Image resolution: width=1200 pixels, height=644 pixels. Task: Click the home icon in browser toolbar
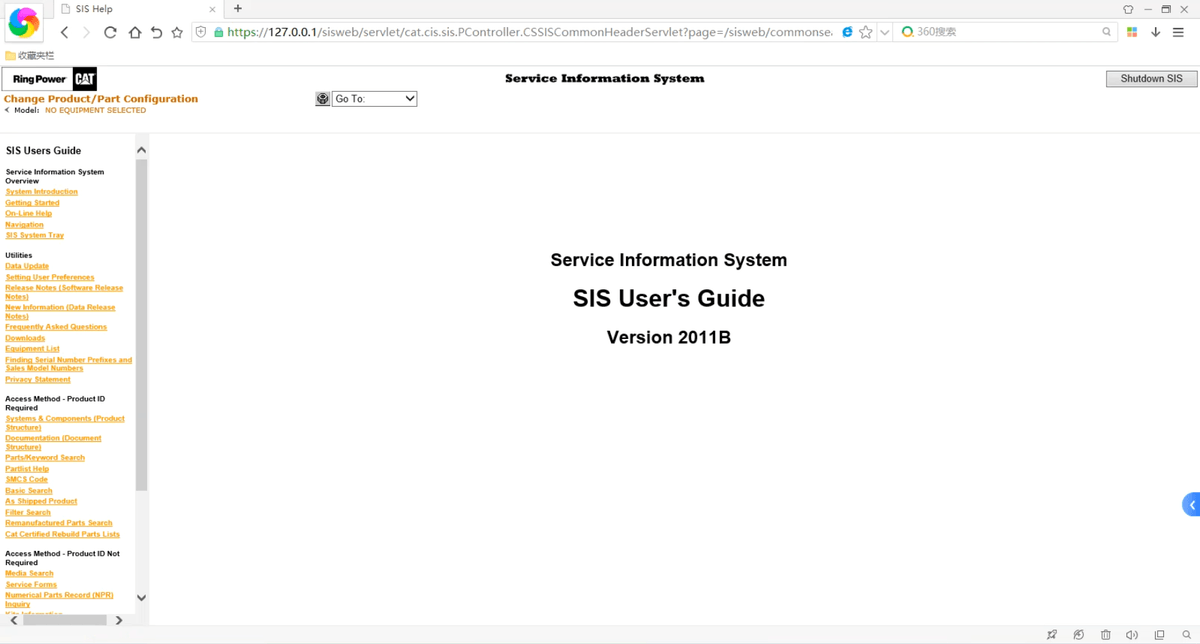tap(134, 32)
